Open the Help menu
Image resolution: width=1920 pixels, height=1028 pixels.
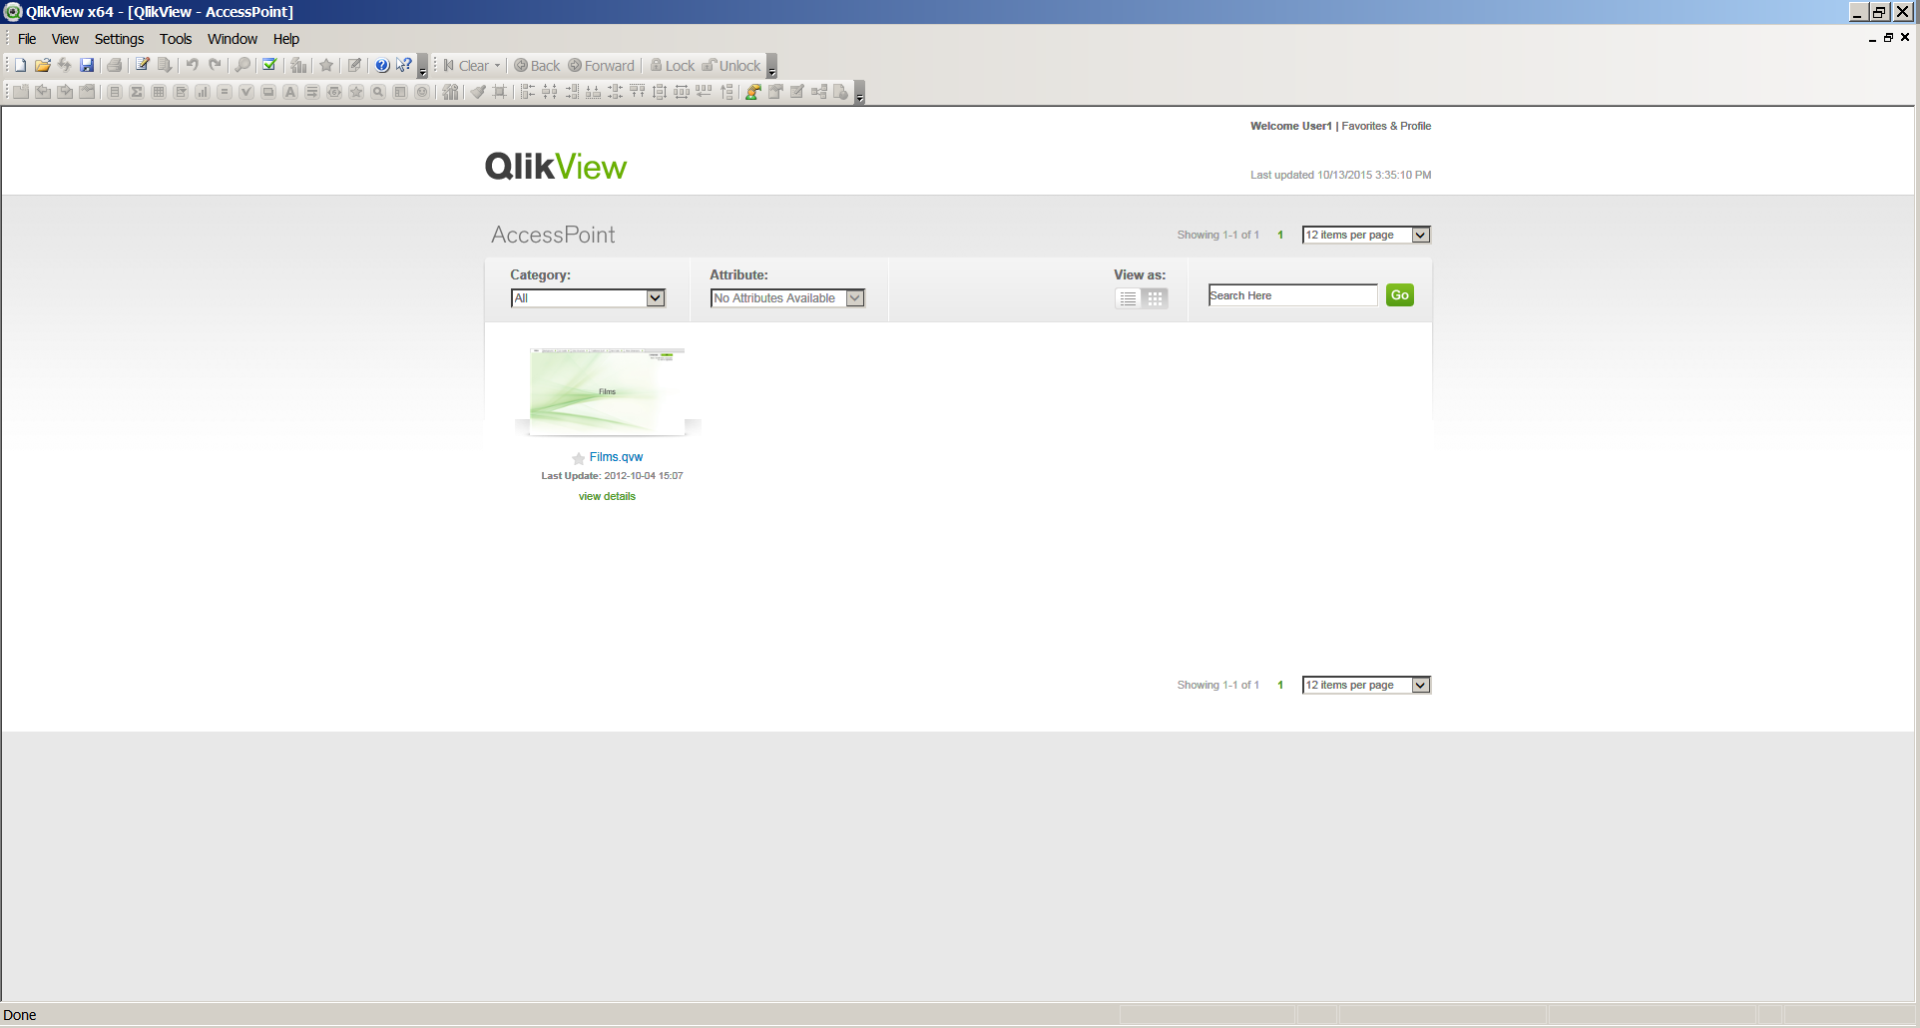coord(286,39)
